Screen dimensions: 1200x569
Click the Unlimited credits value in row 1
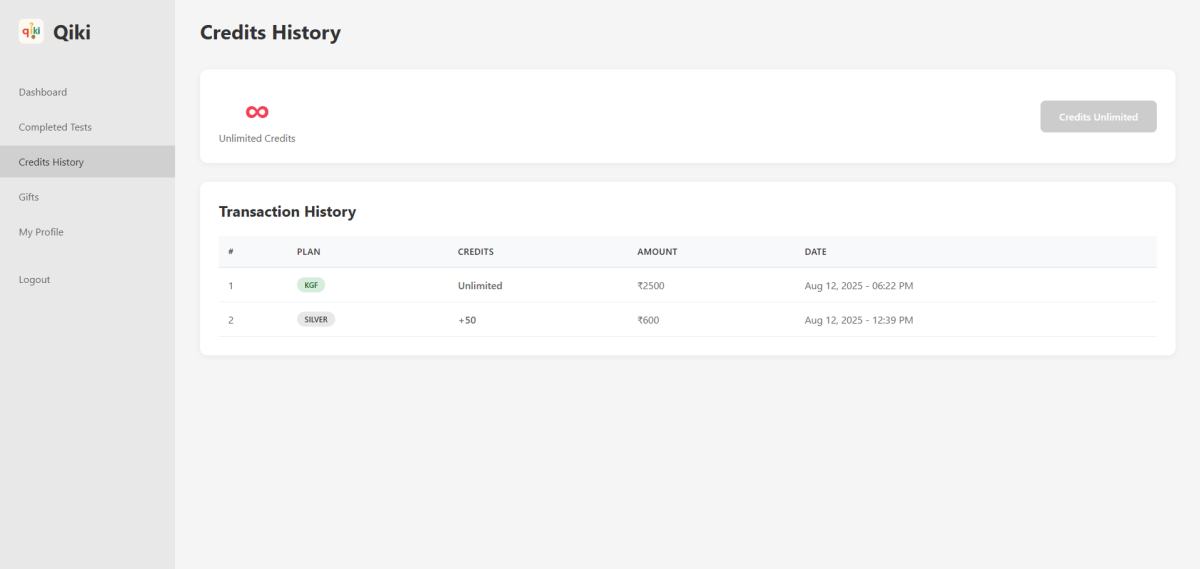[x=480, y=286]
